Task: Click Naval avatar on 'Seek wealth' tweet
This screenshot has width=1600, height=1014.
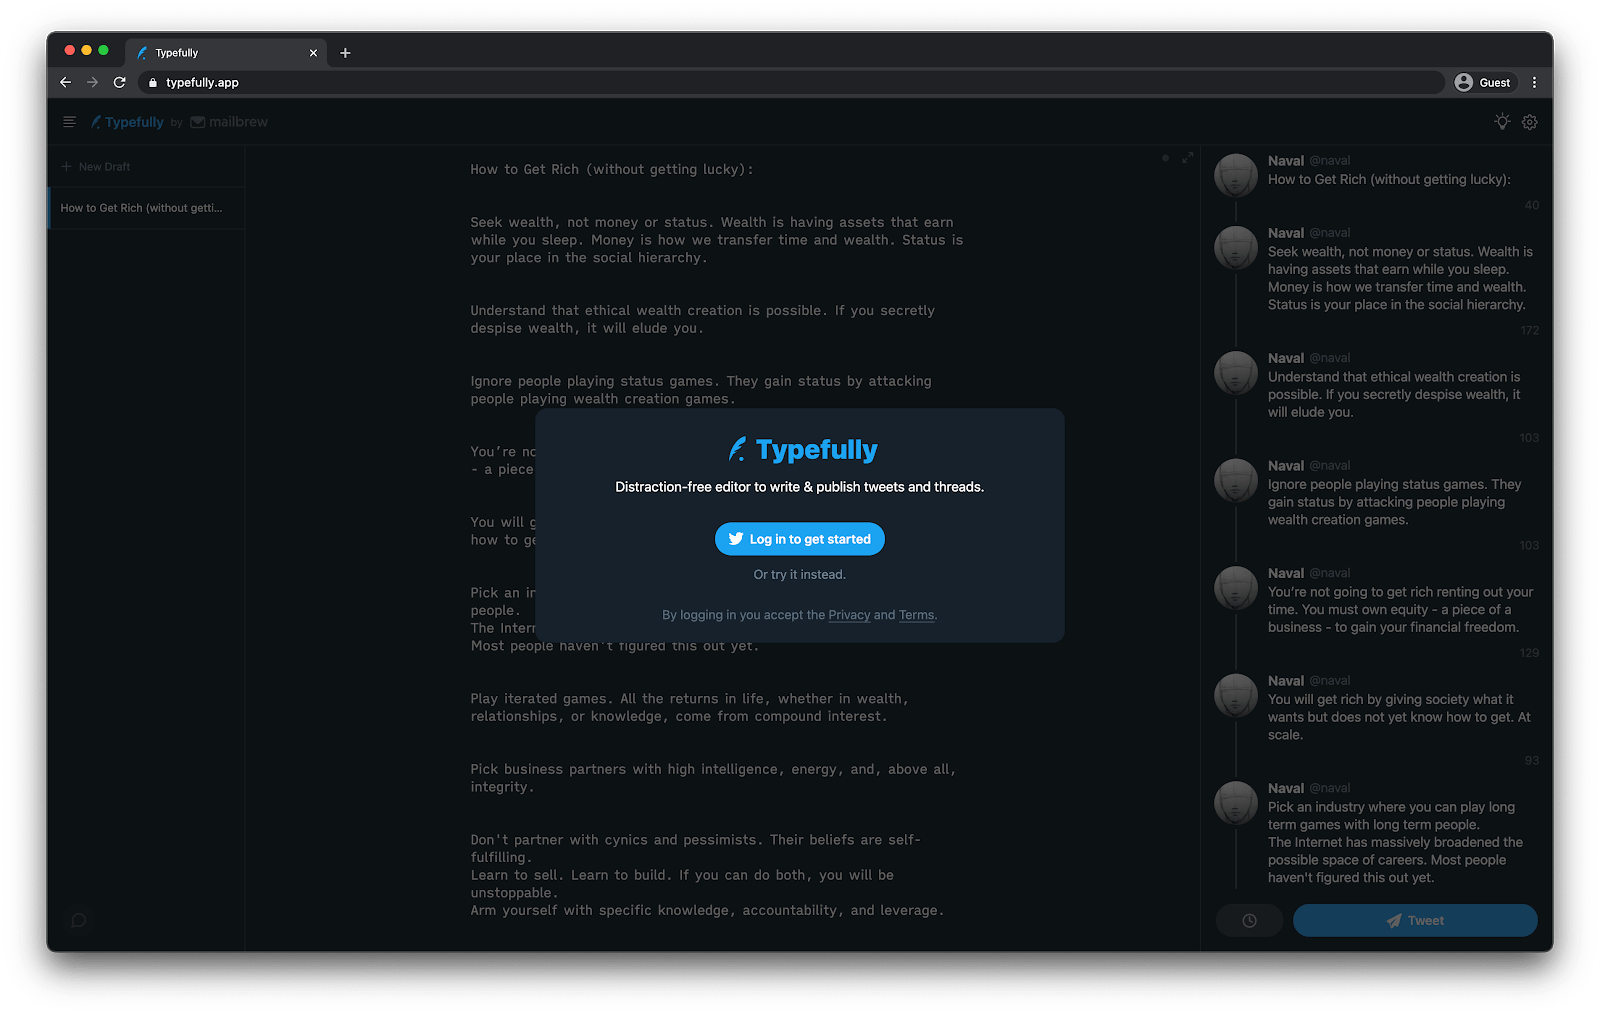Action: [1236, 247]
